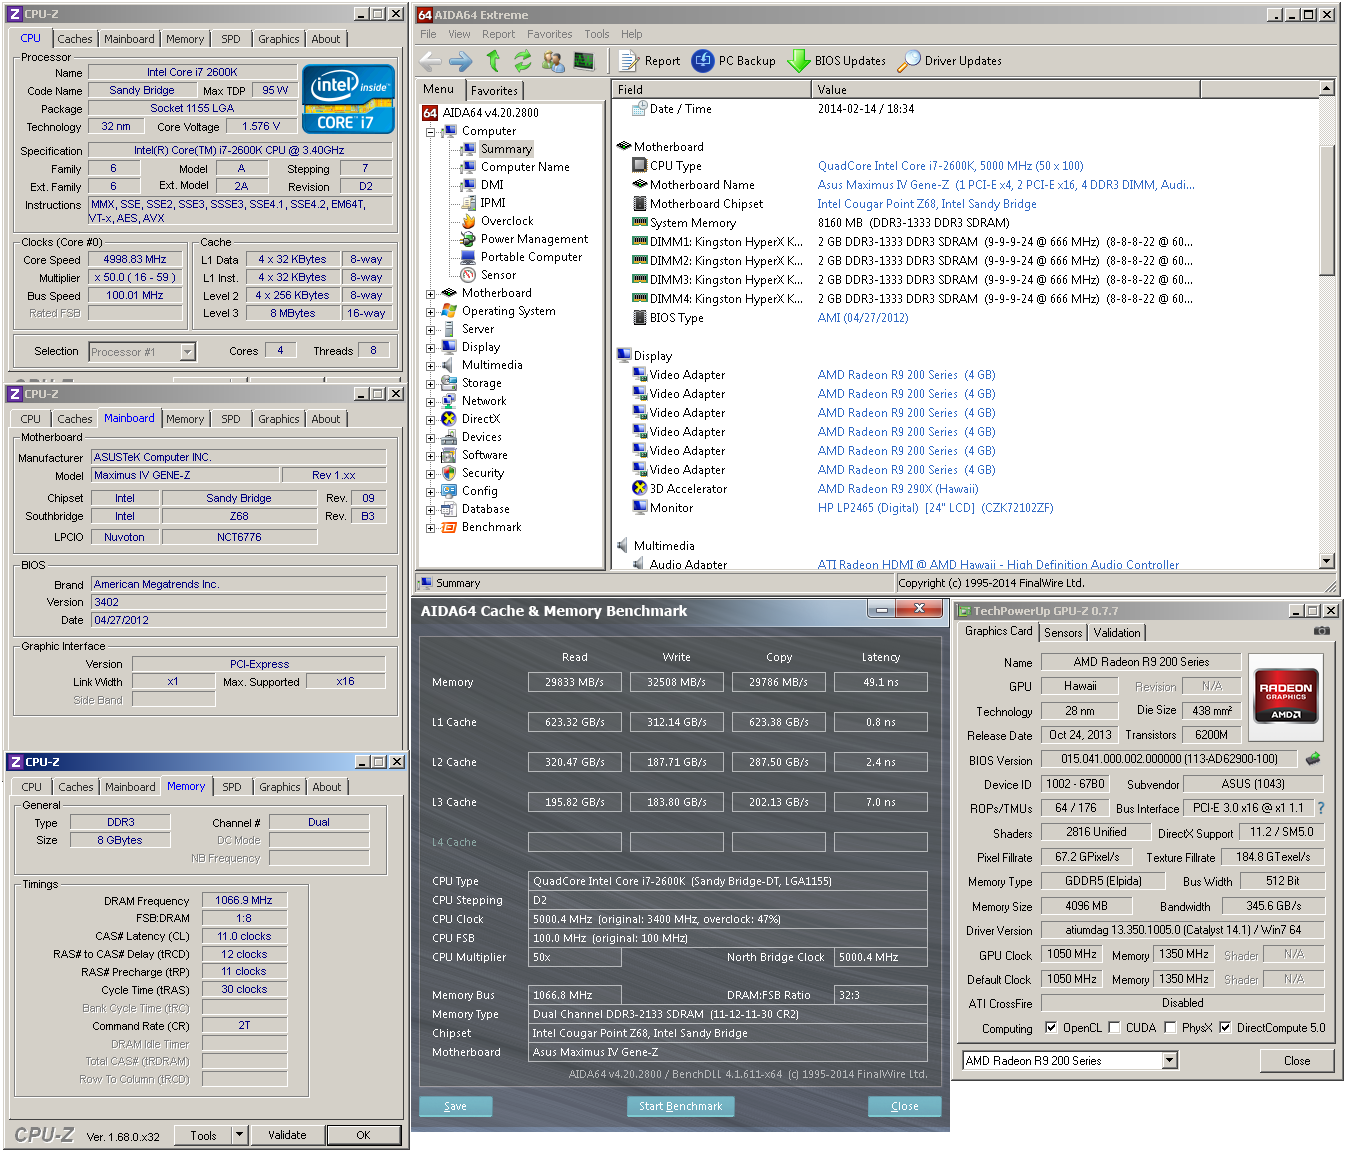Select IPMI in the AIDA64 tree
Screen dimensions: 1346x1152
pyautogui.click(x=493, y=203)
